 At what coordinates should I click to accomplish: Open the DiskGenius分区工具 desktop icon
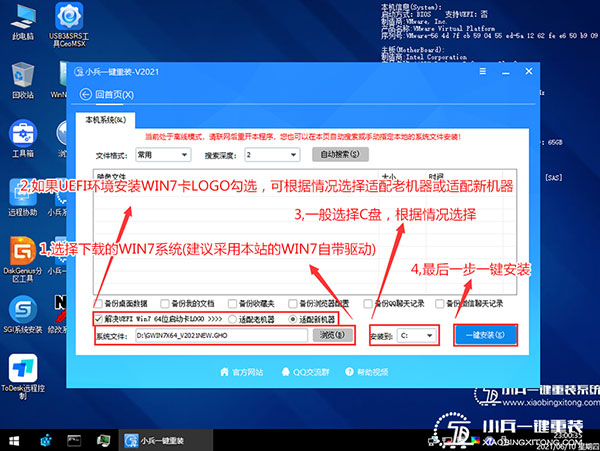pyautogui.click(x=23, y=259)
